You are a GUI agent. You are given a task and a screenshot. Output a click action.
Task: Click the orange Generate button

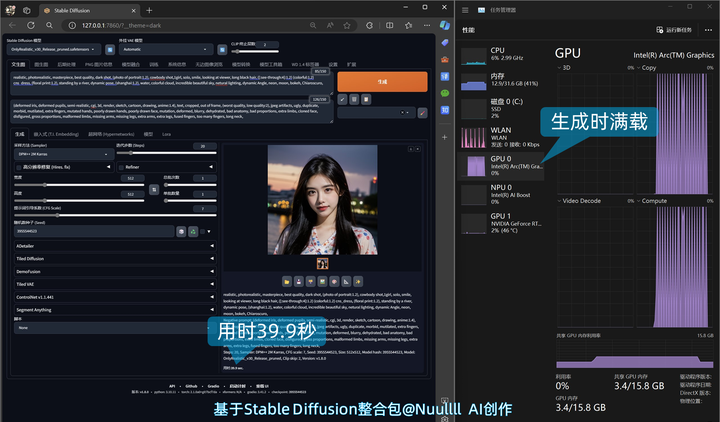pyautogui.click(x=382, y=80)
